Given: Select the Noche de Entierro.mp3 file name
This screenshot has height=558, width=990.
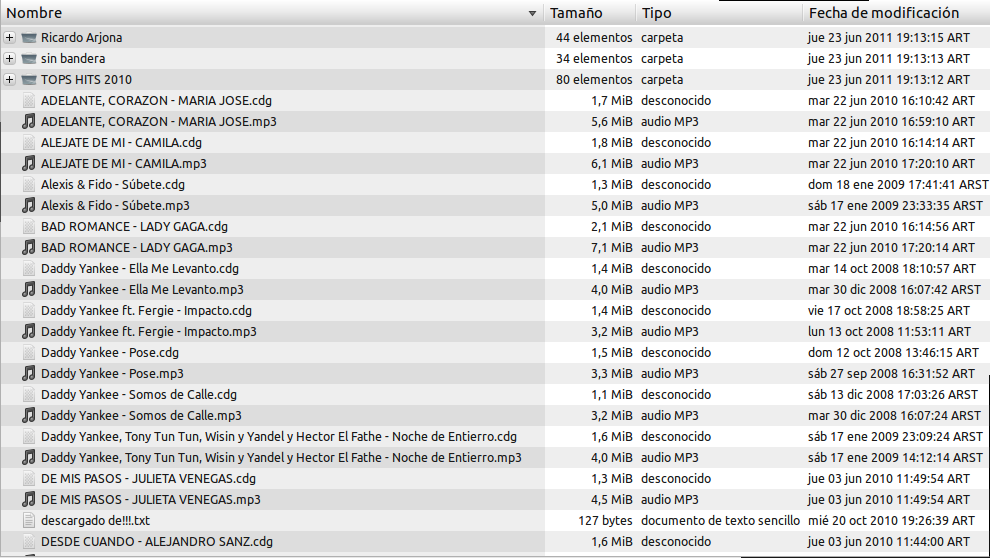Looking at the screenshot, I should tap(282, 457).
